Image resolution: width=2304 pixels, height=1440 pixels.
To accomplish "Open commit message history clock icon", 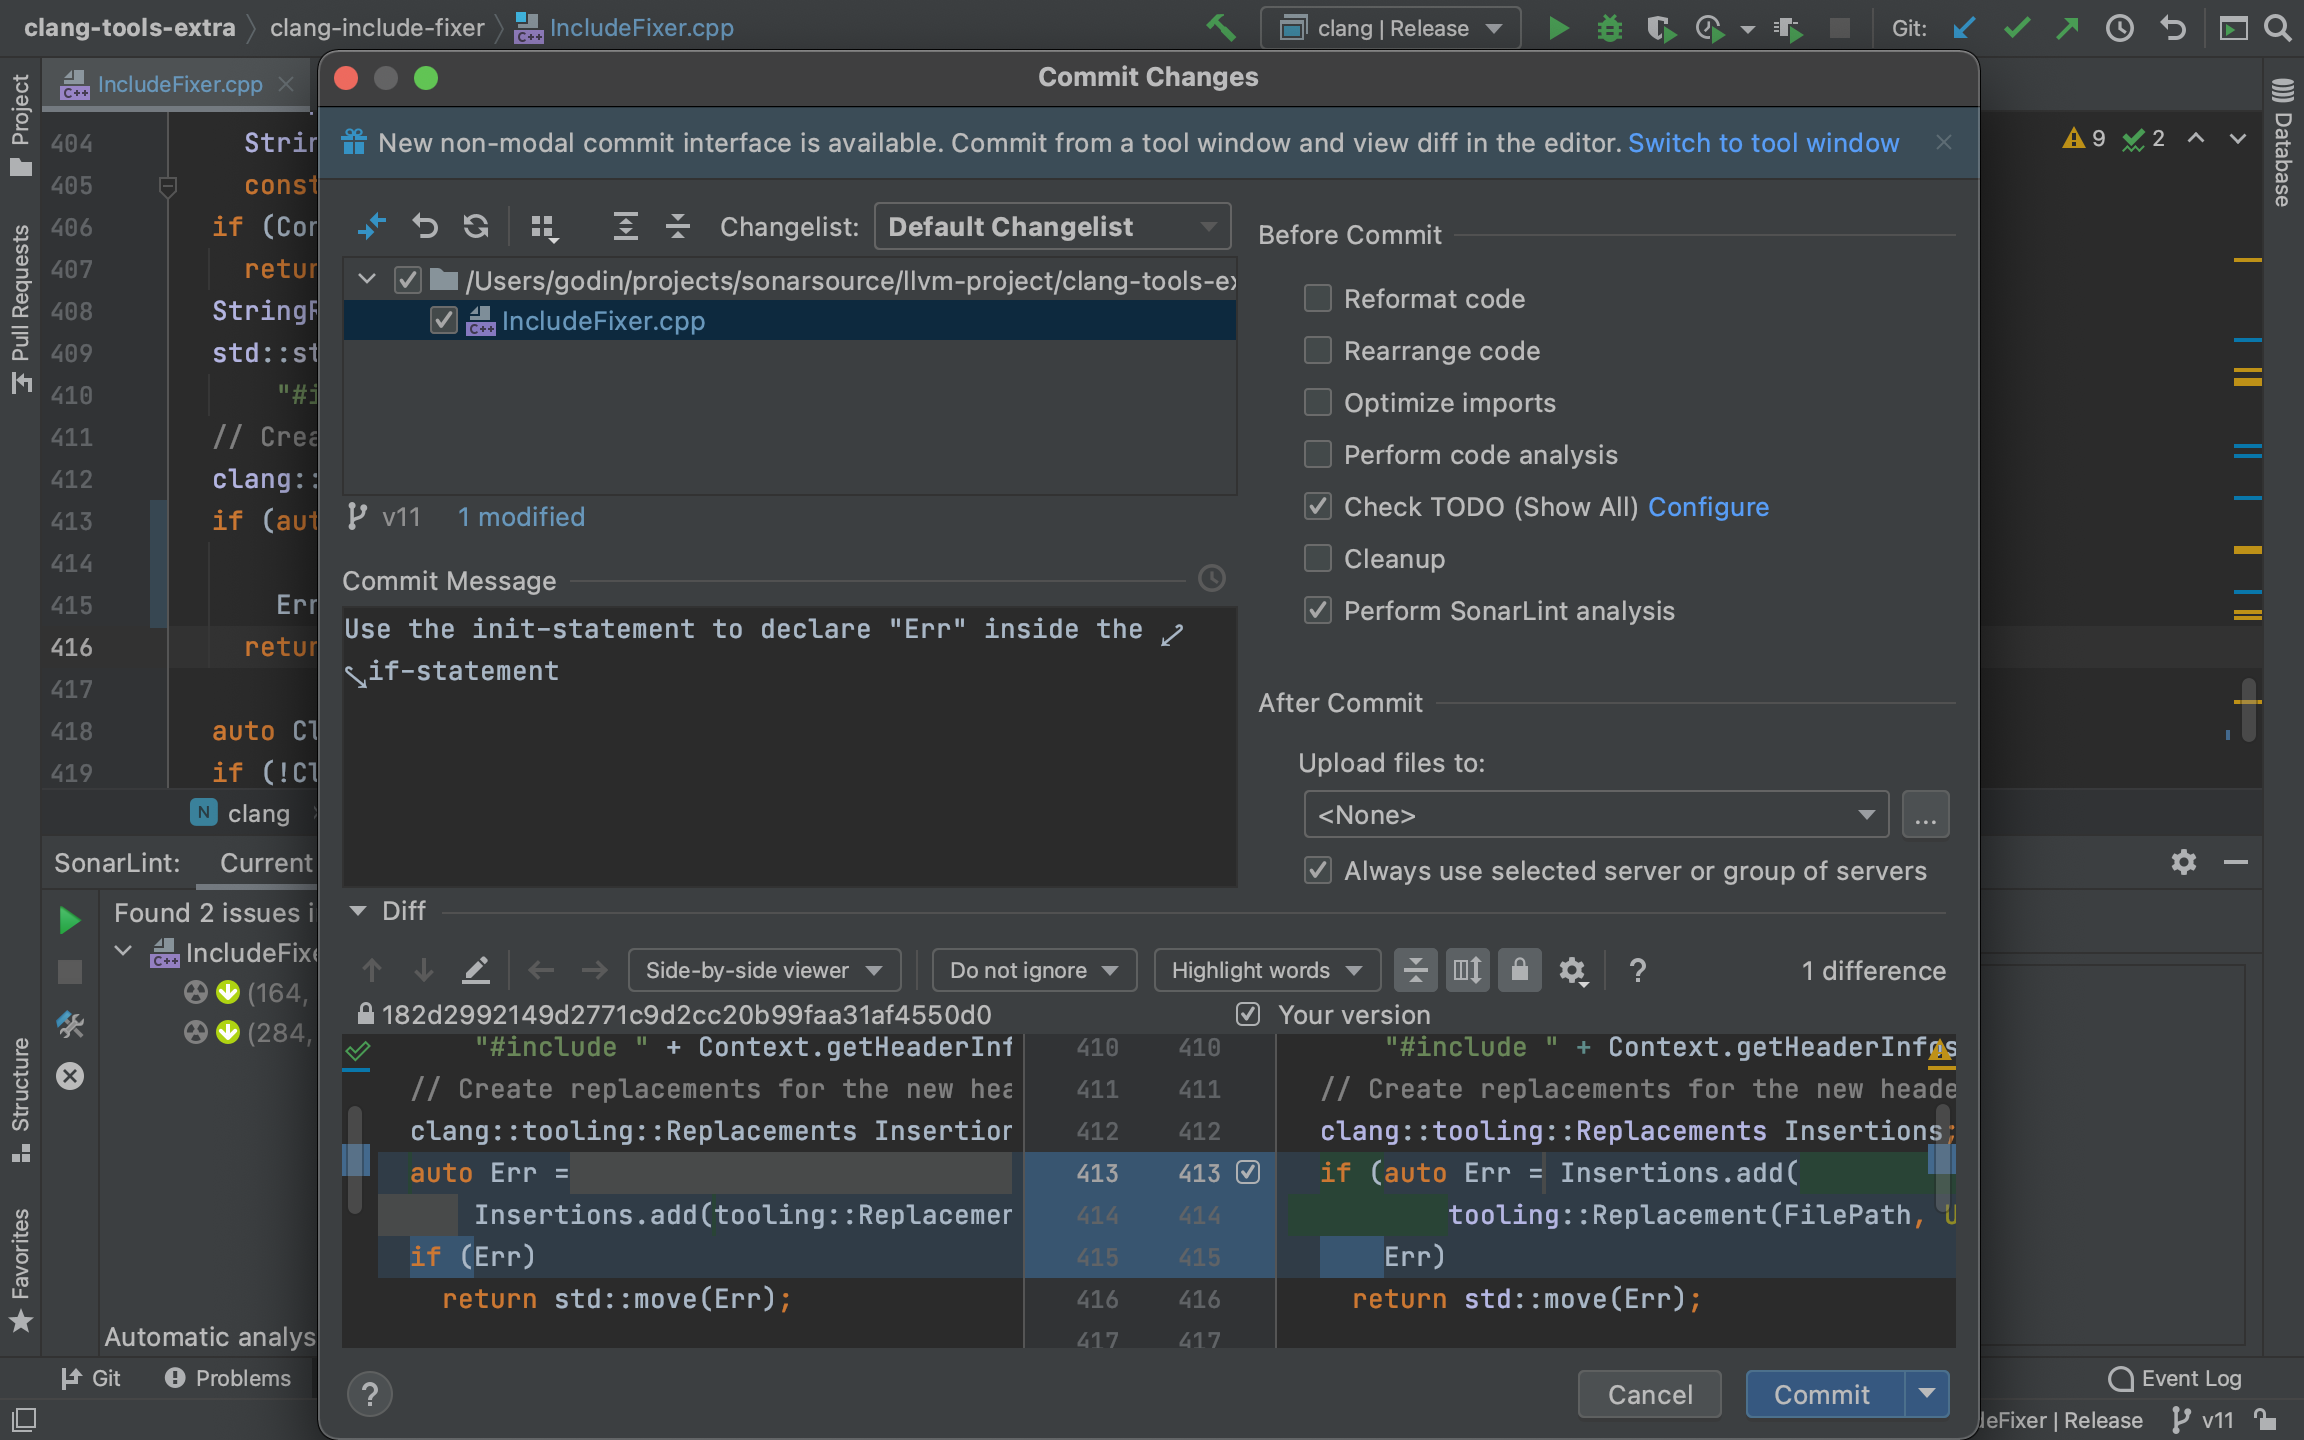I will coord(1211,579).
